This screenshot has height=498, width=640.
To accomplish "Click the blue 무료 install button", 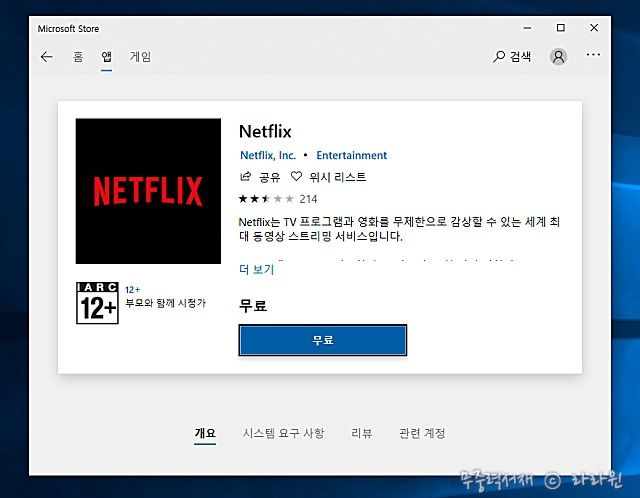I will pyautogui.click(x=322, y=340).
